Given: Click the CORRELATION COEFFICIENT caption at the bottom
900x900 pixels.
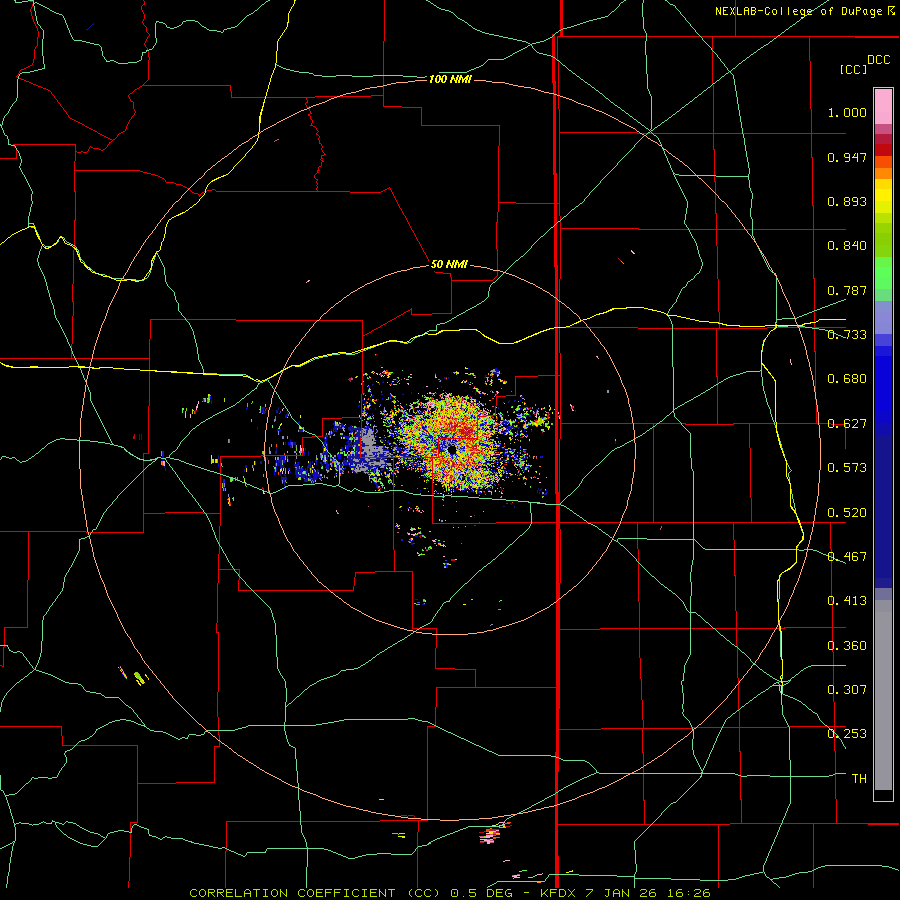Looking at the screenshot, I should [450, 893].
